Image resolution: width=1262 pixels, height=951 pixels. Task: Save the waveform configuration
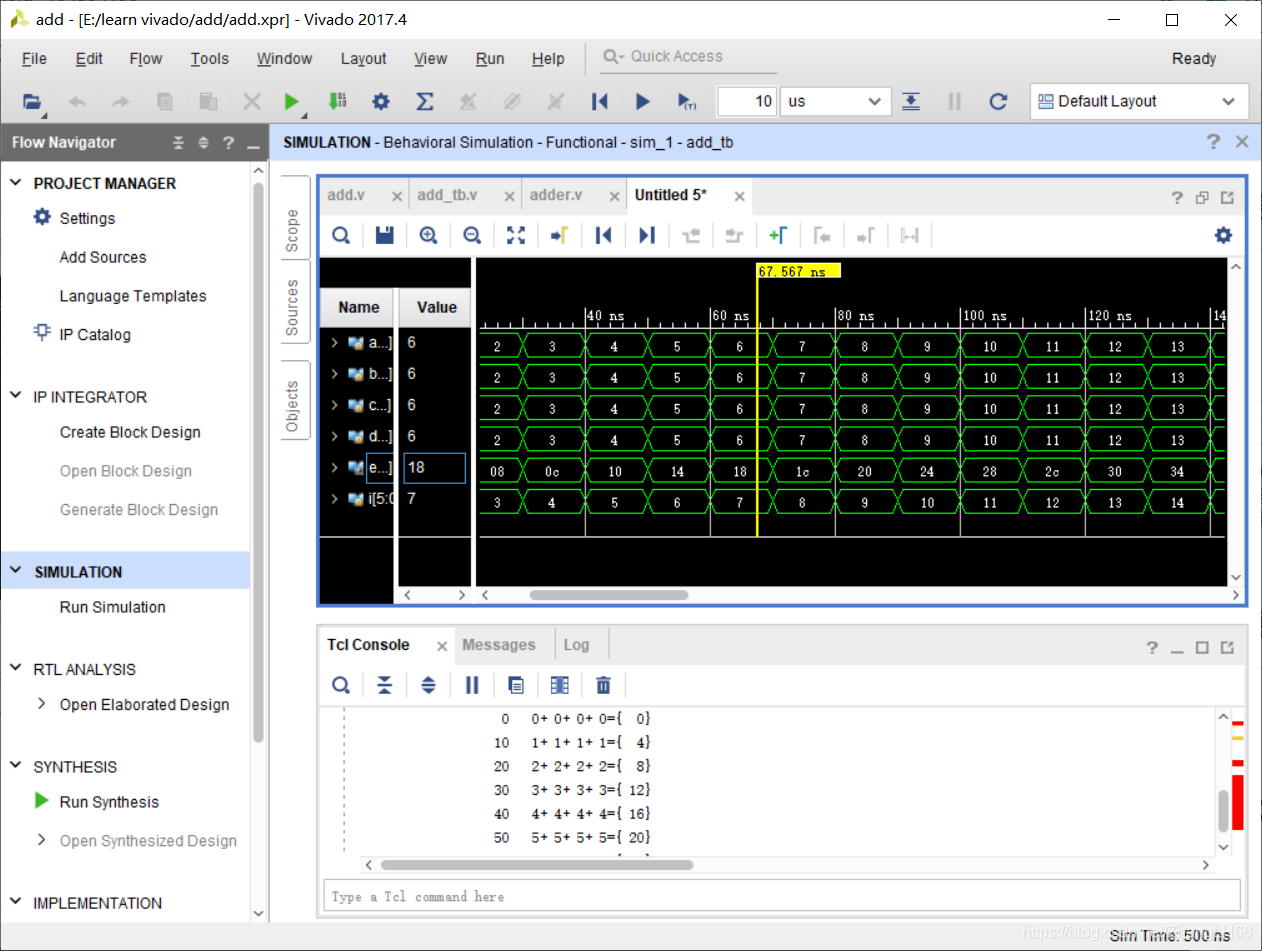click(384, 235)
